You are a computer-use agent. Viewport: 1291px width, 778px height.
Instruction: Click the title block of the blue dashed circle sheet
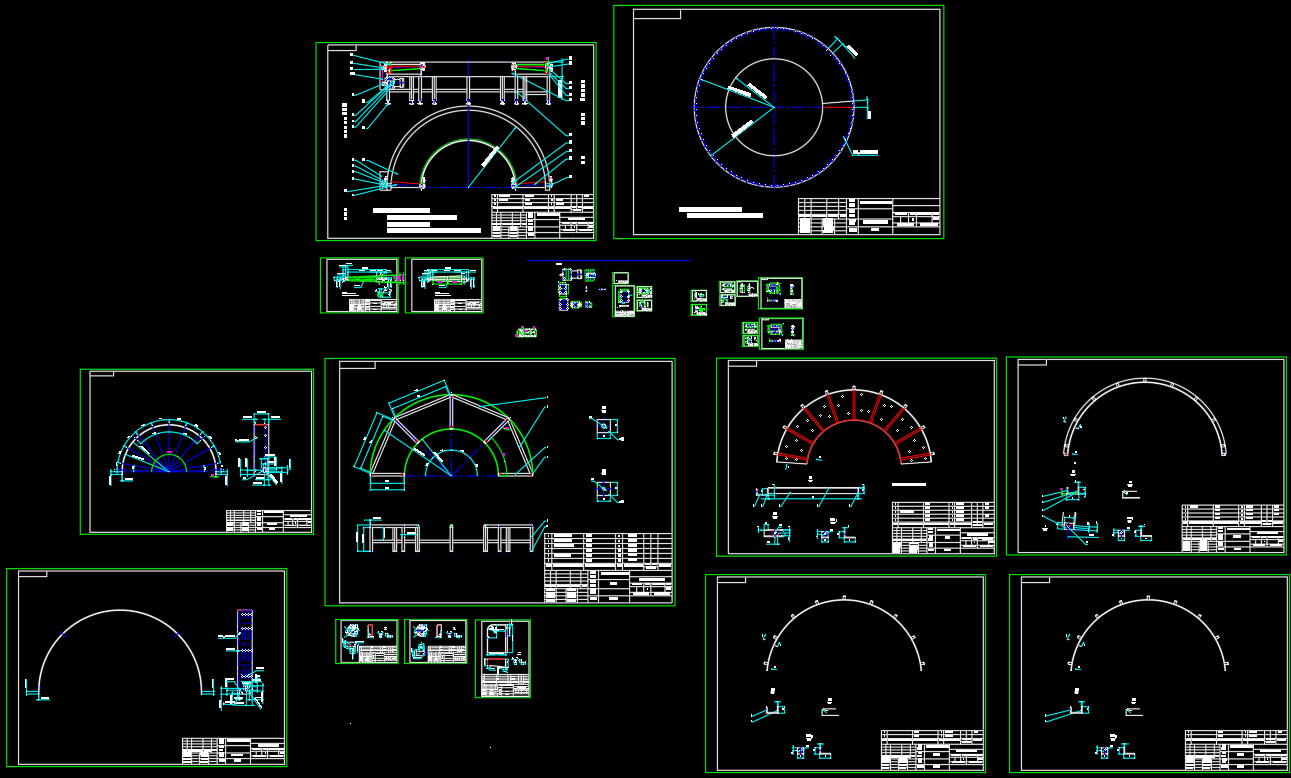(869, 216)
